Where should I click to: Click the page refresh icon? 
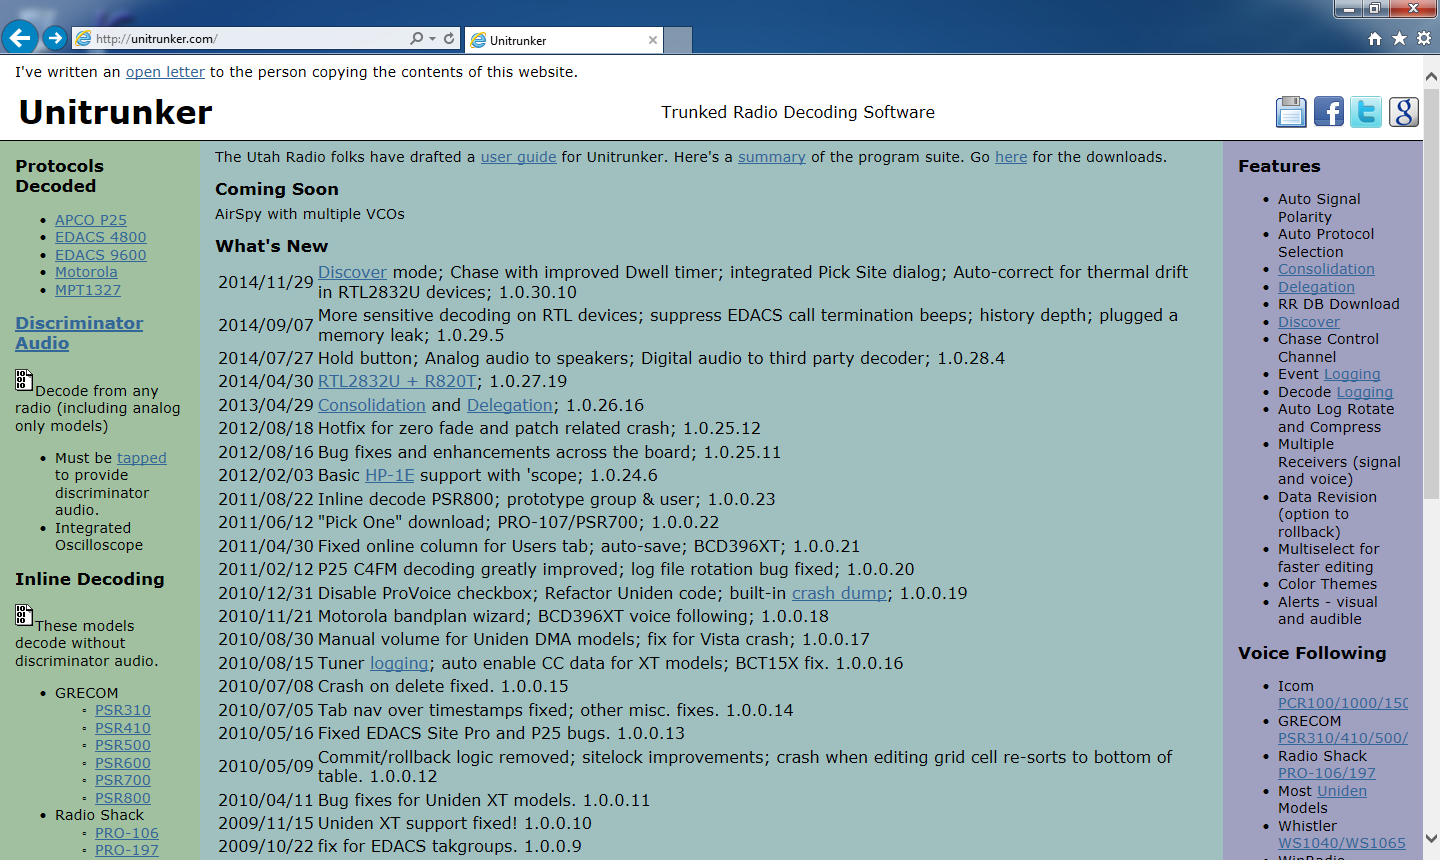click(x=449, y=39)
